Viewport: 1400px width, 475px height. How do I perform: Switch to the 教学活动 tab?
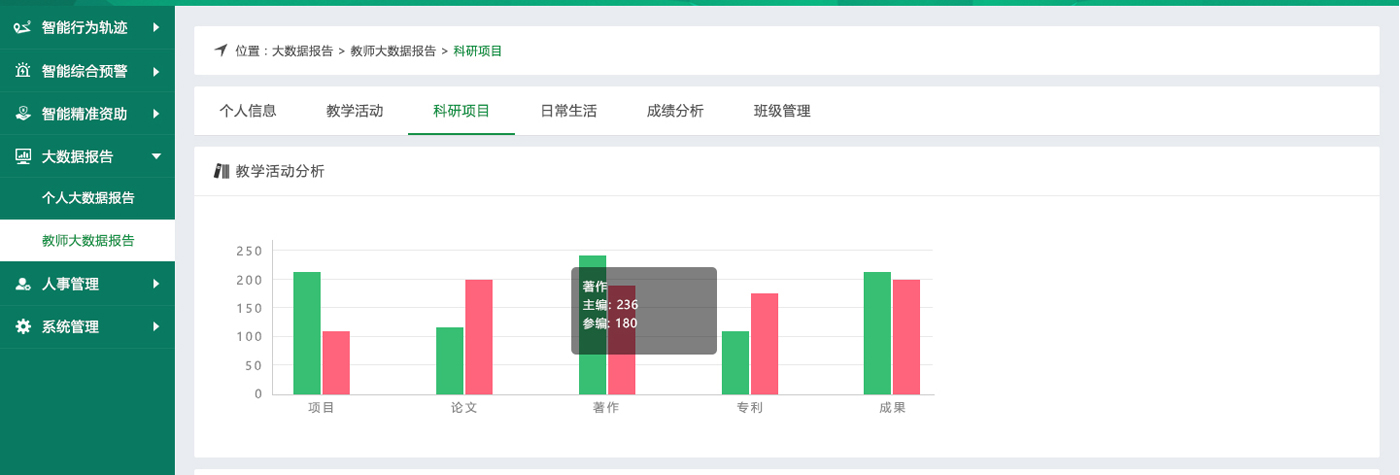(354, 111)
